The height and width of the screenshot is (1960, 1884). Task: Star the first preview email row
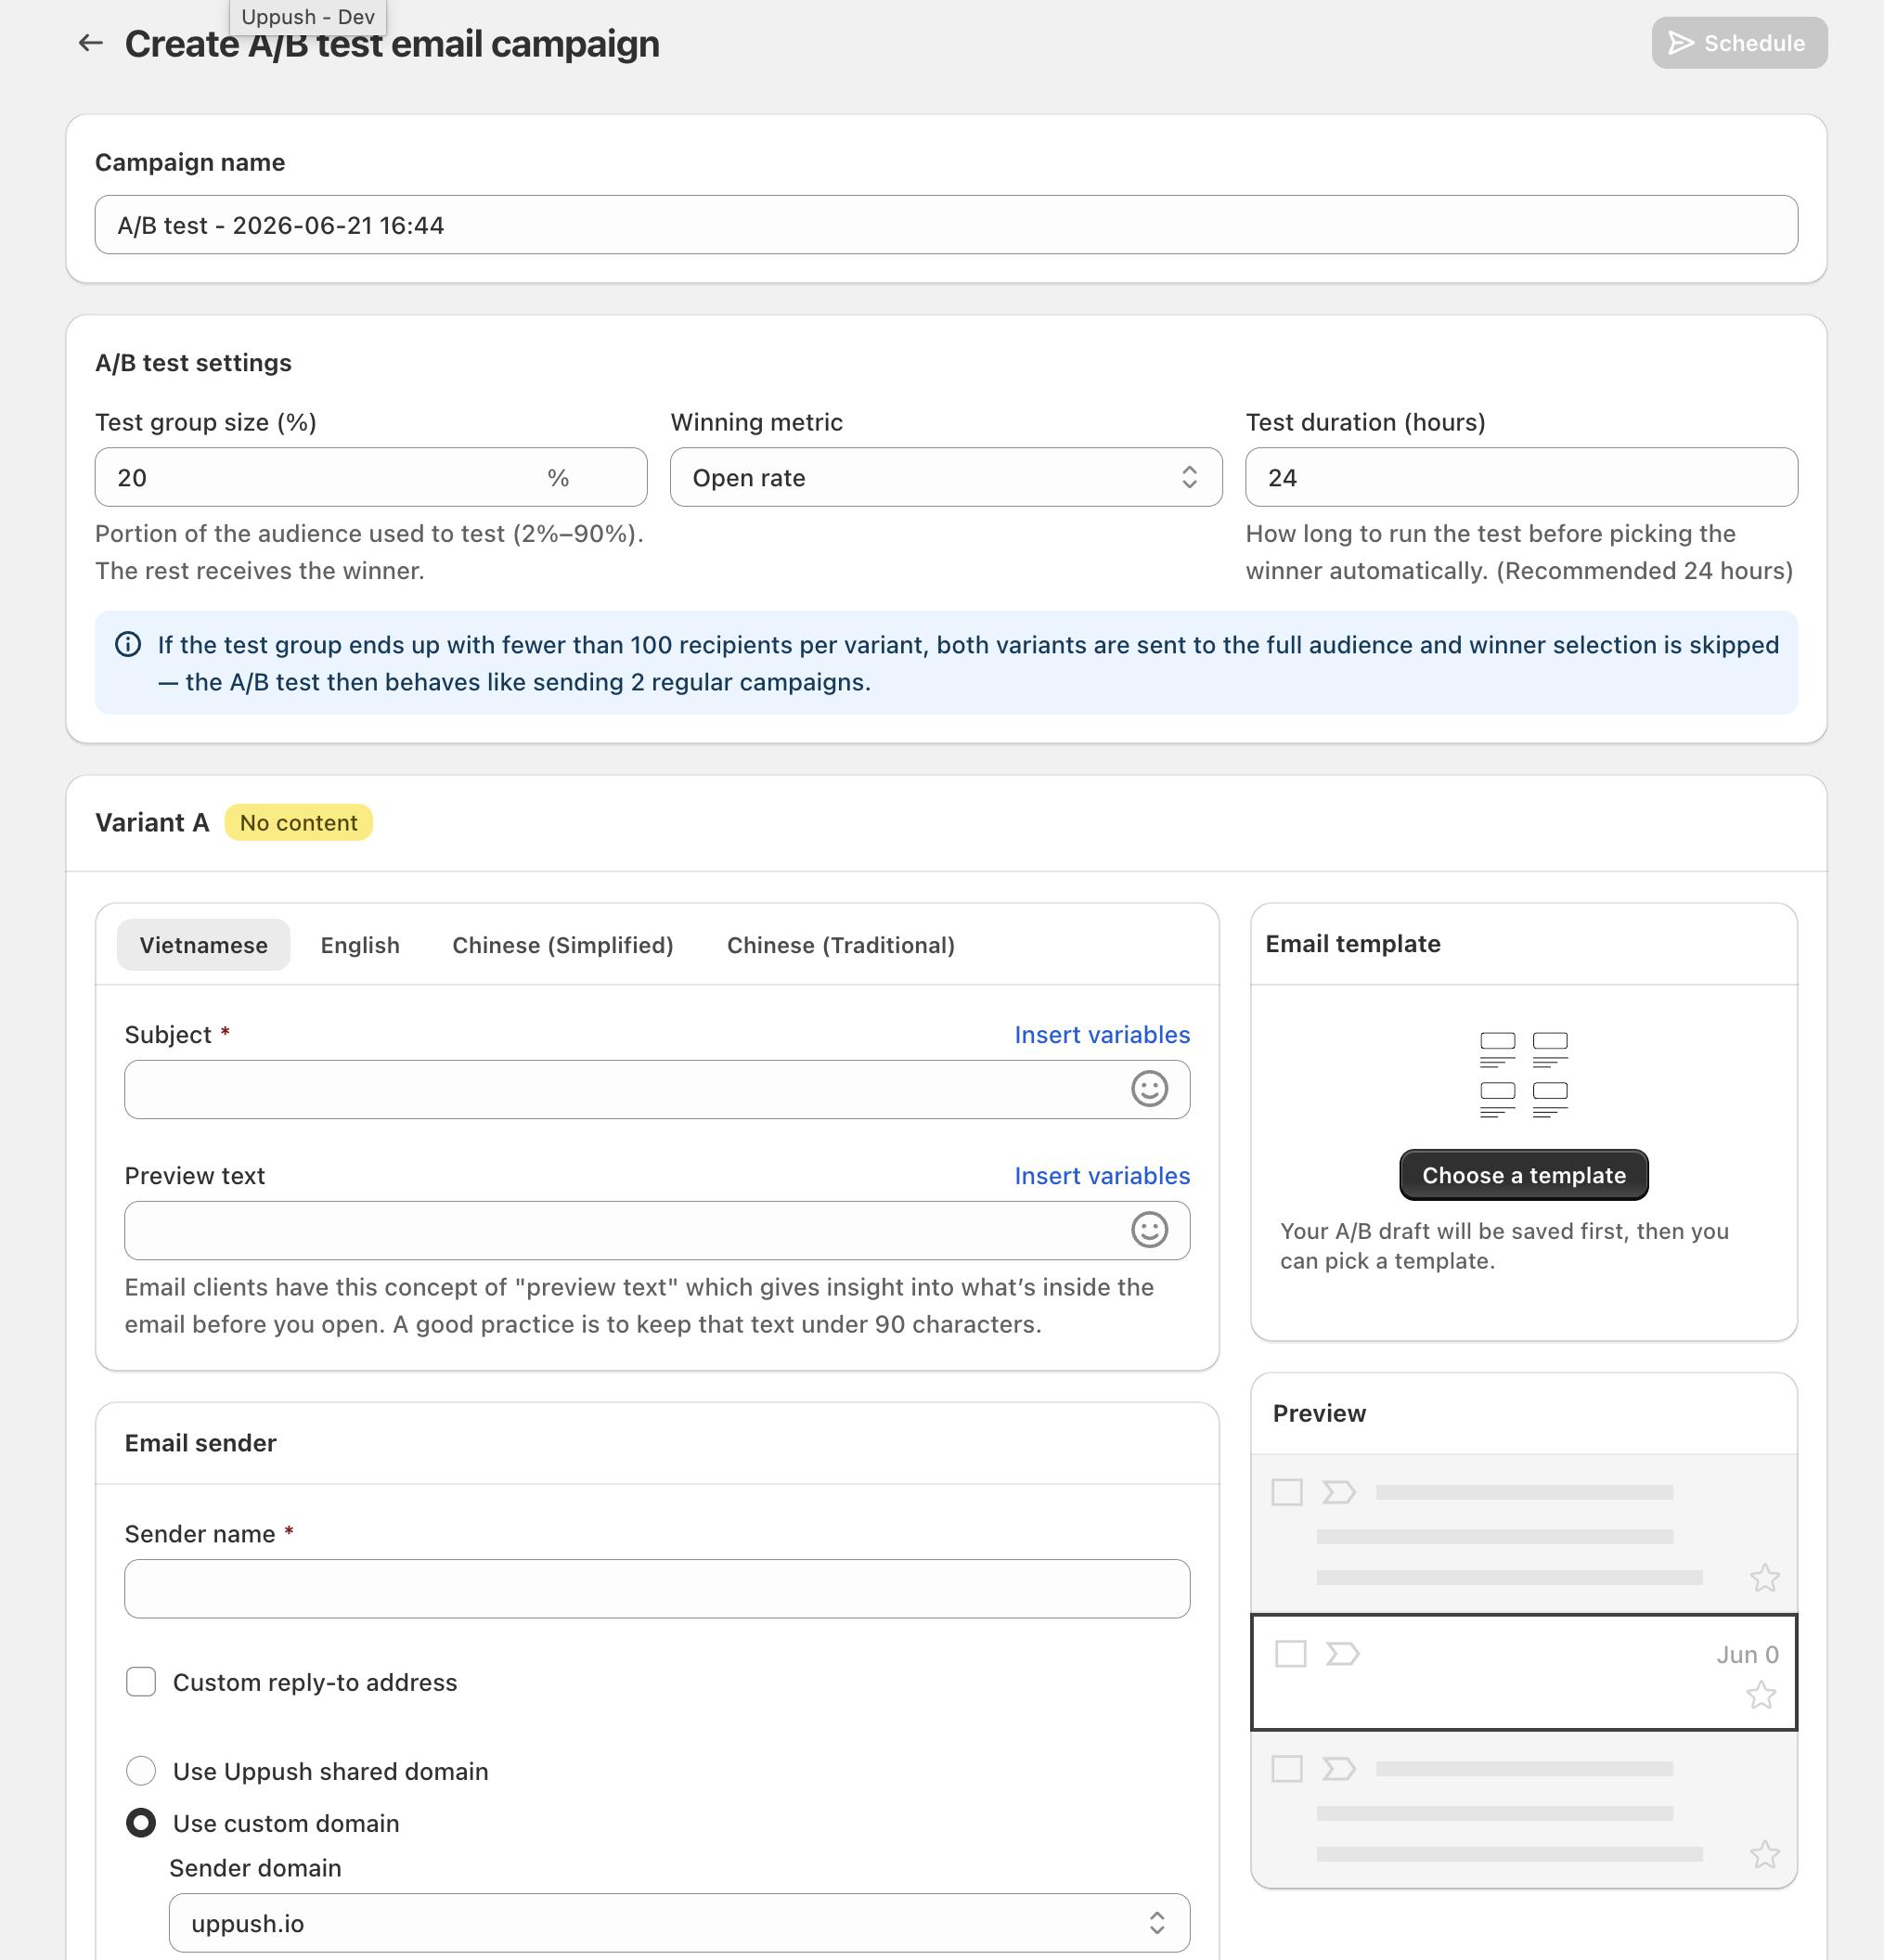click(x=1765, y=1578)
